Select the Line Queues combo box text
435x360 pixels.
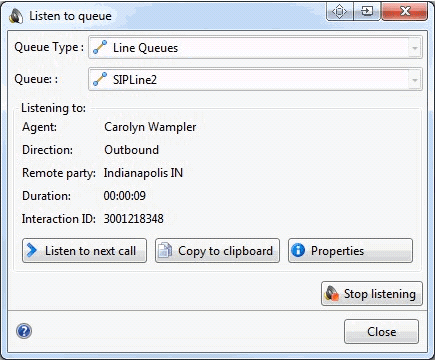pos(145,48)
